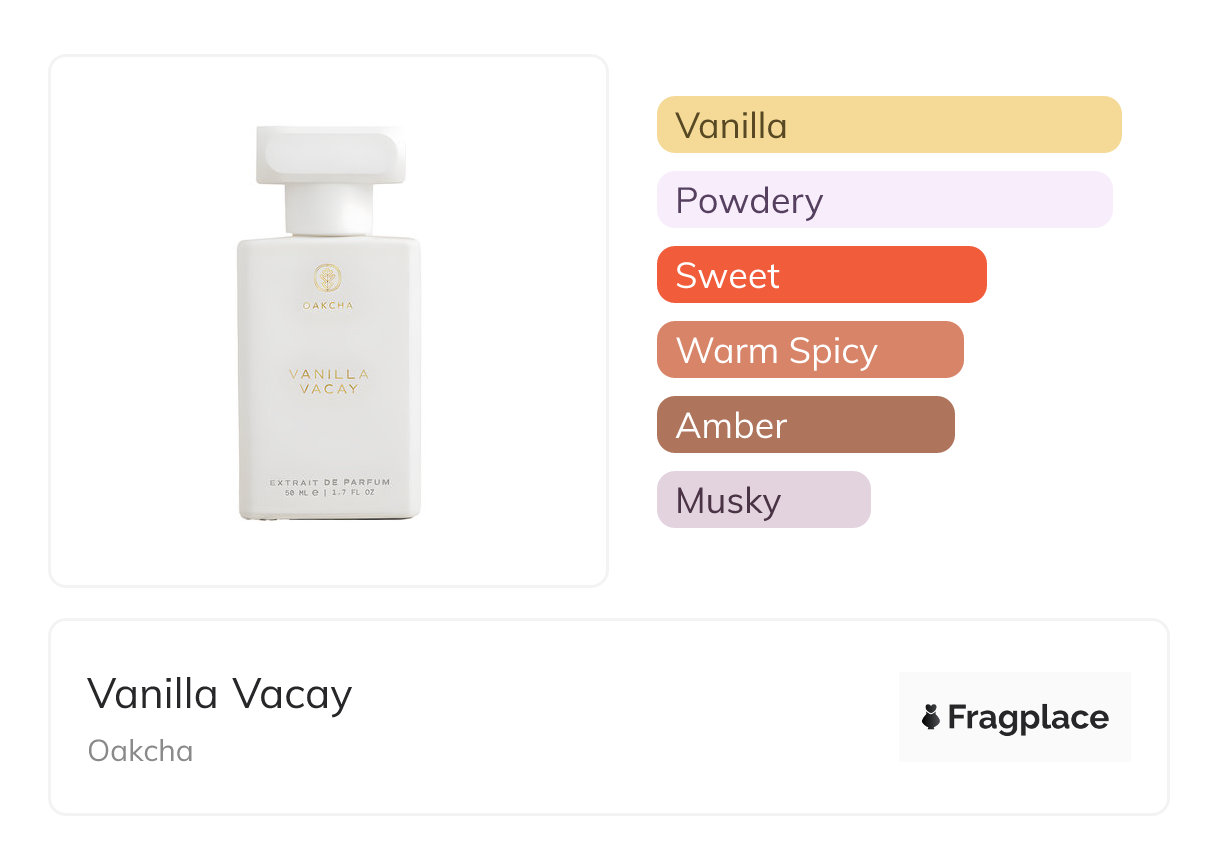Click the gold VANILLA VACAY label on the bottle
Image resolution: width=1218 pixels, height=864 pixels.
[x=329, y=381]
